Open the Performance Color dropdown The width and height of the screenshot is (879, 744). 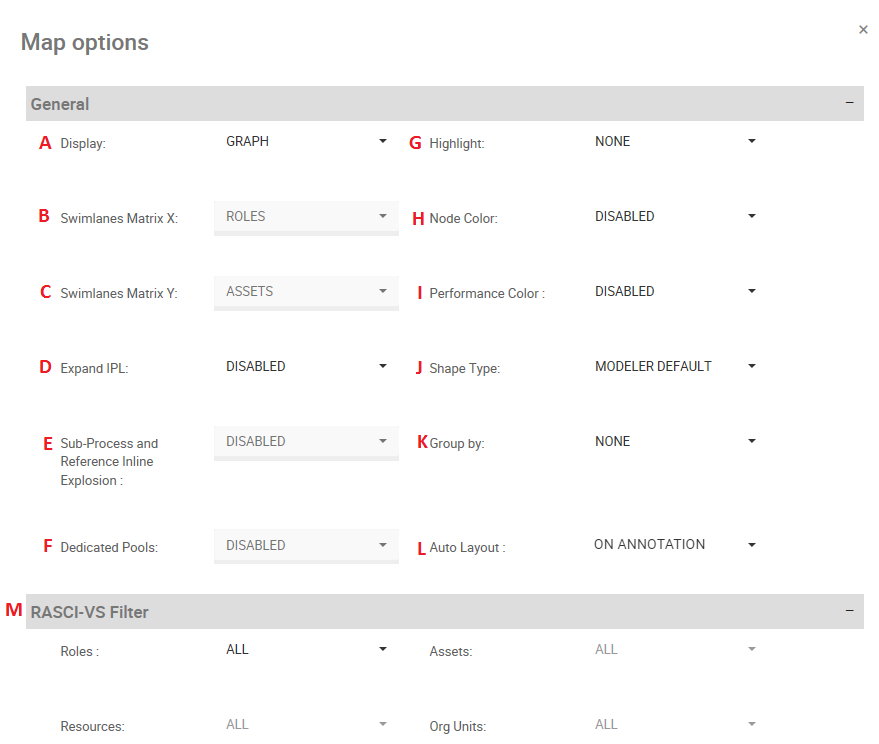tap(675, 292)
